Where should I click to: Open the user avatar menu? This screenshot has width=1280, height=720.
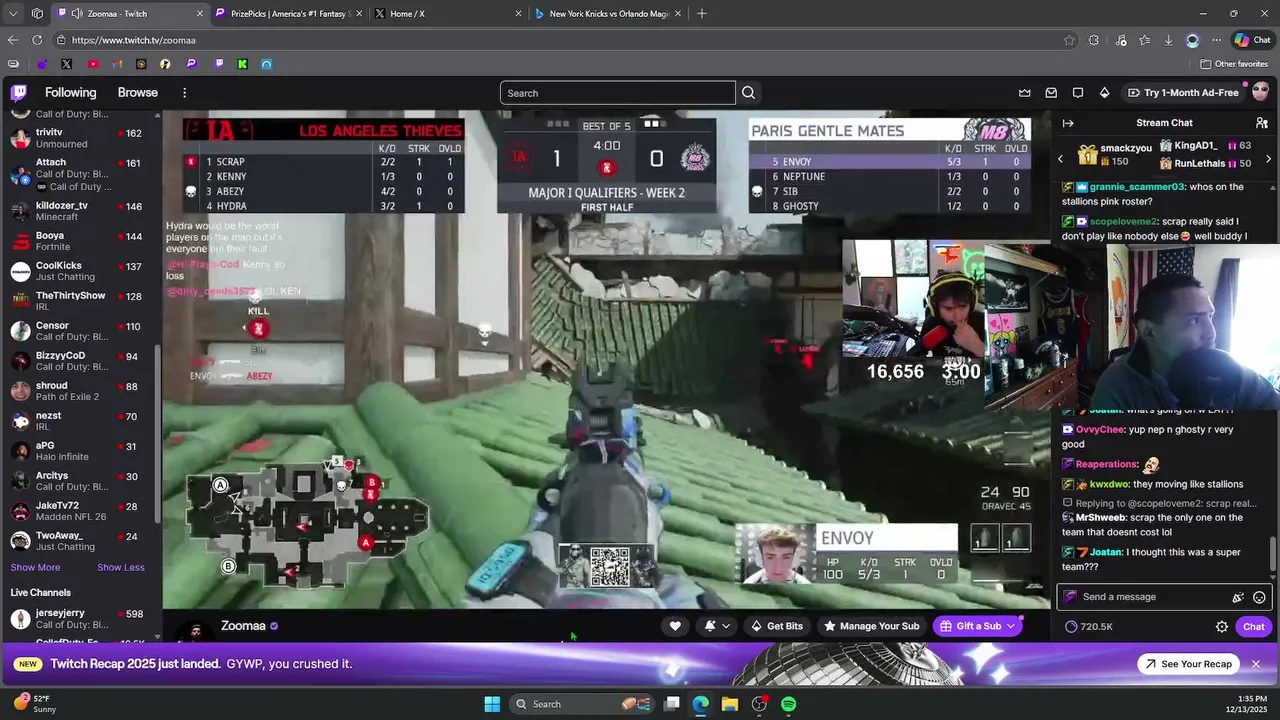pyautogui.click(x=1260, y=92)
